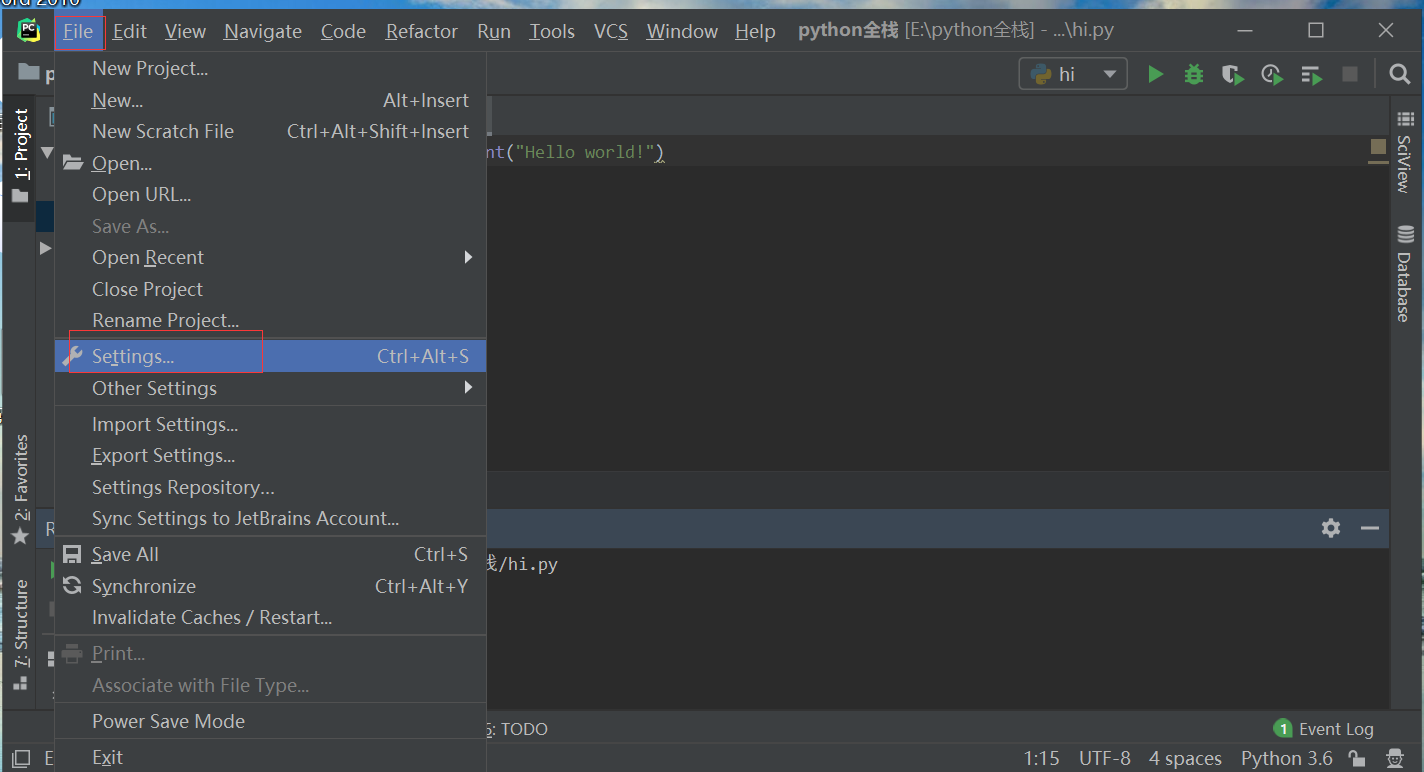Toggle the 1: Project tool window
The width and height of the screenshot is (1424, 772).
[20, 155]
